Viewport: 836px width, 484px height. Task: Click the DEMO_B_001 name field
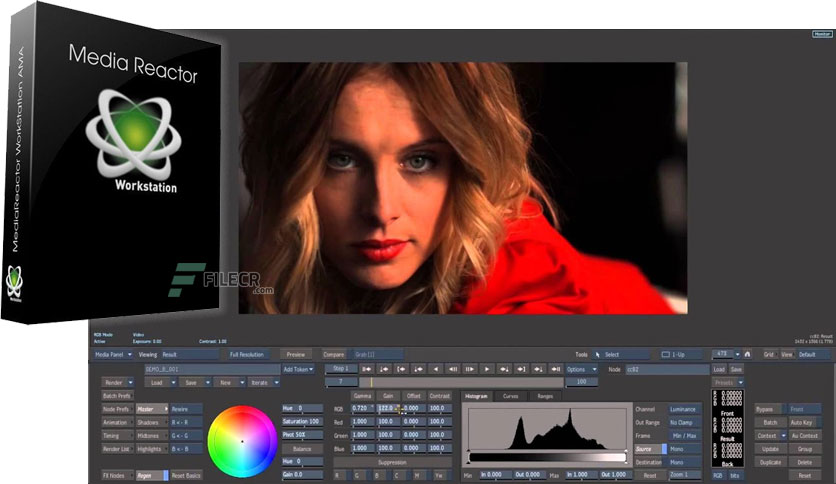[x=212, y=369]
